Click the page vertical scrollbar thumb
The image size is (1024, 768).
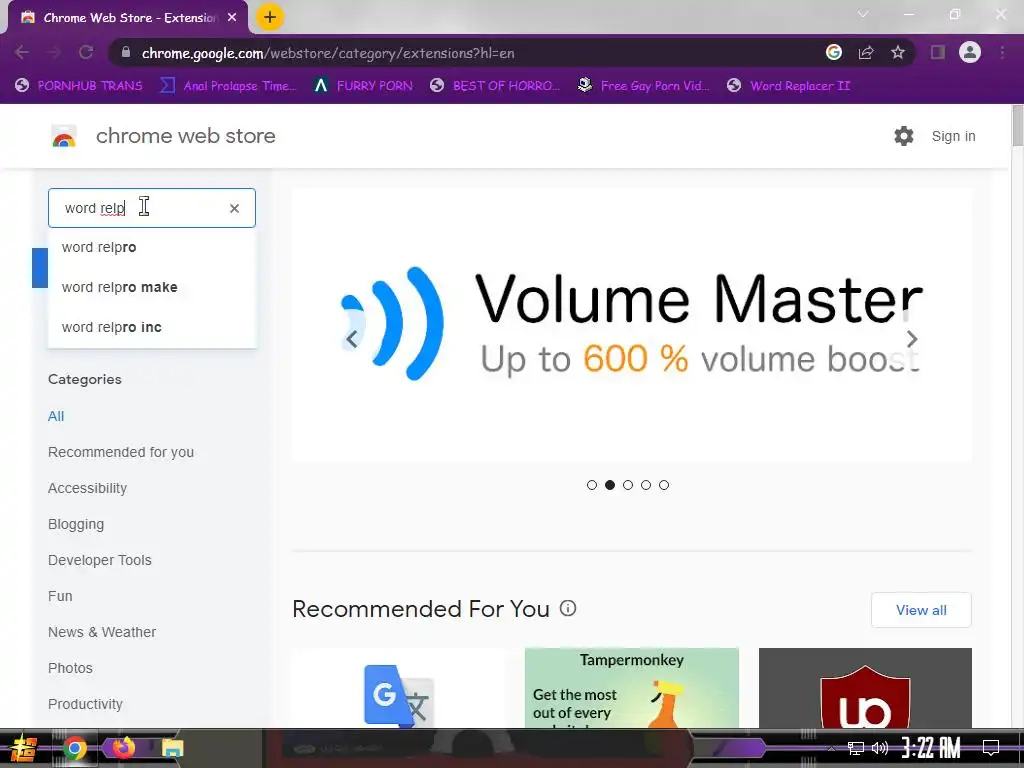pyautogui.click(x=1017, y=125)
